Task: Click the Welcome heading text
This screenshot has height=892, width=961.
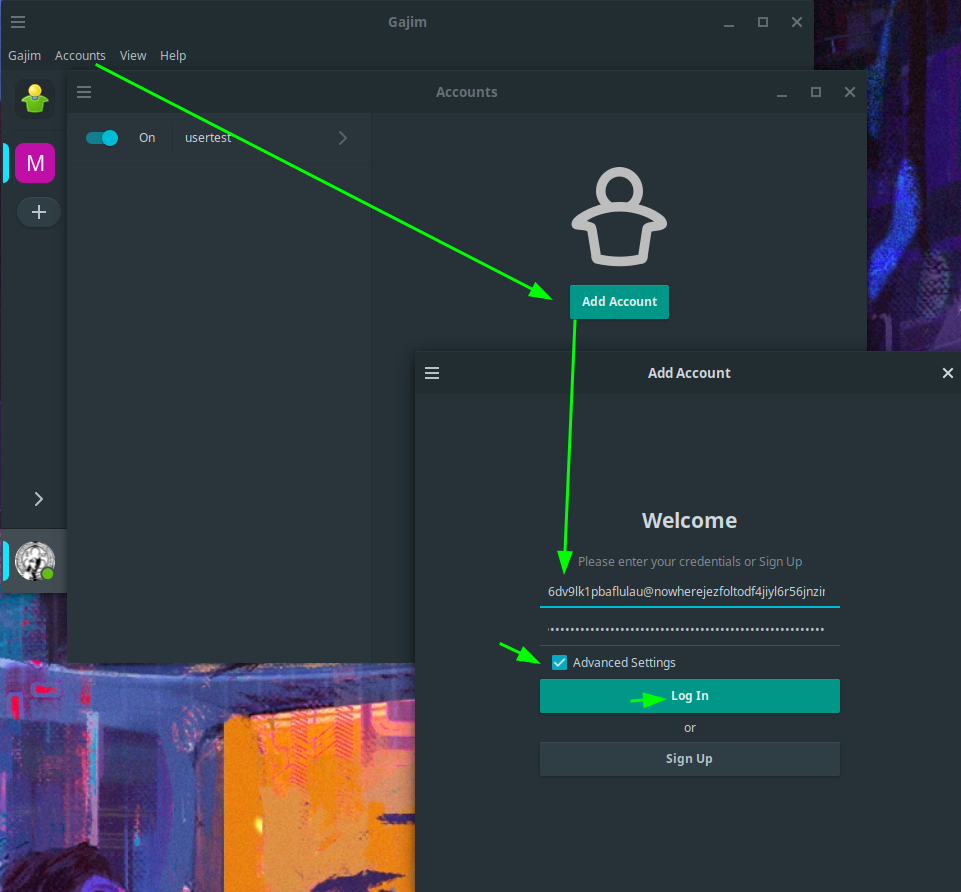Action: [689, 520]
